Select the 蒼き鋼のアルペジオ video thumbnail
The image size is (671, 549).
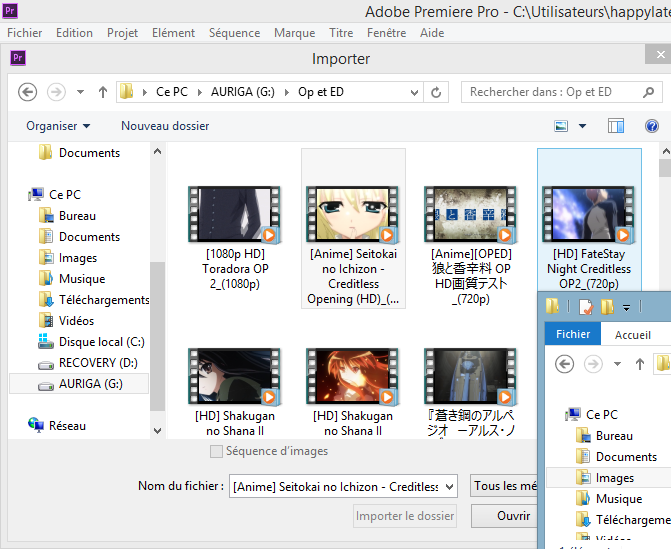pyautogui.click(x=471, y=377)
